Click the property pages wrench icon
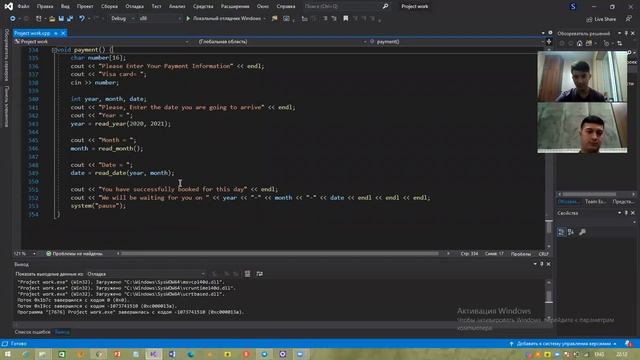This screenshot has width=640, height=360. [x=582, y=232]
